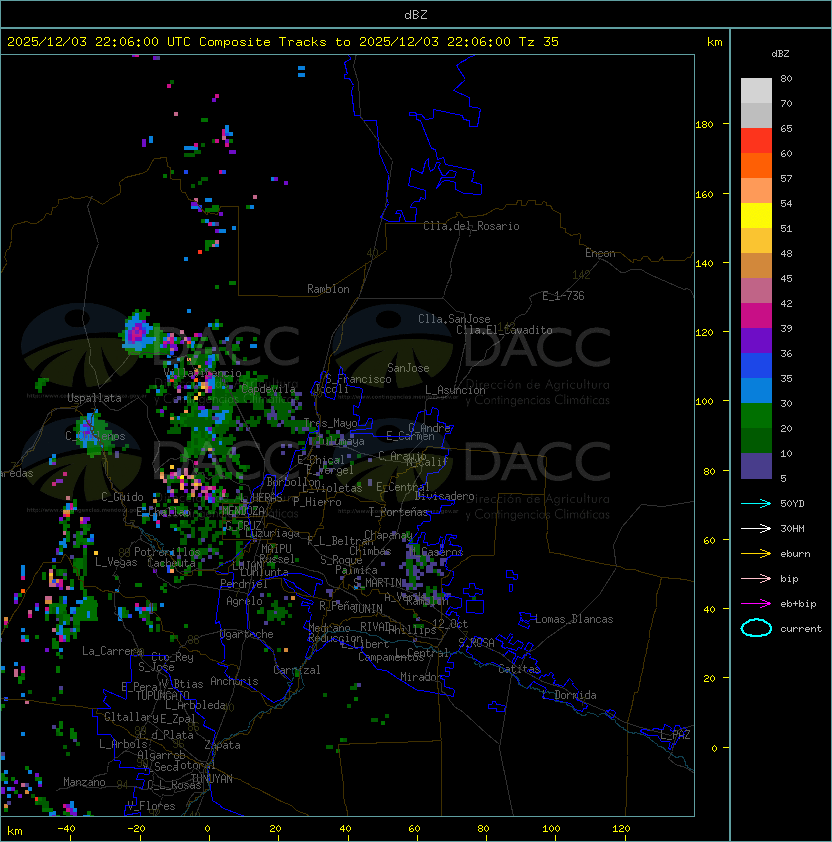Click the 'L_PAZ' map label
The width and height of the screenshot is (832, 842).
click(675, 735)
